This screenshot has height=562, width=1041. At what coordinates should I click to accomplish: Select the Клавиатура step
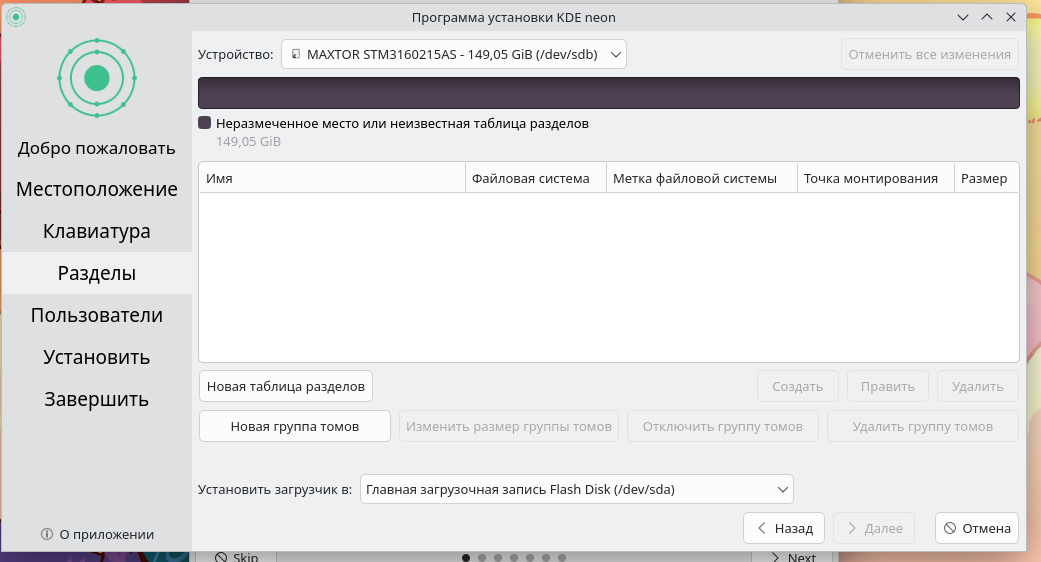pyautogui.click(x=97, y=231)
